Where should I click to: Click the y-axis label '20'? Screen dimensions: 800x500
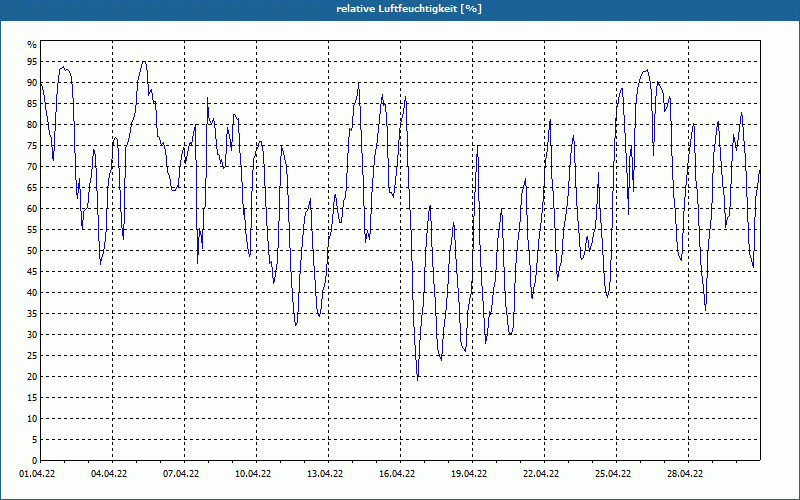point(32,377)
